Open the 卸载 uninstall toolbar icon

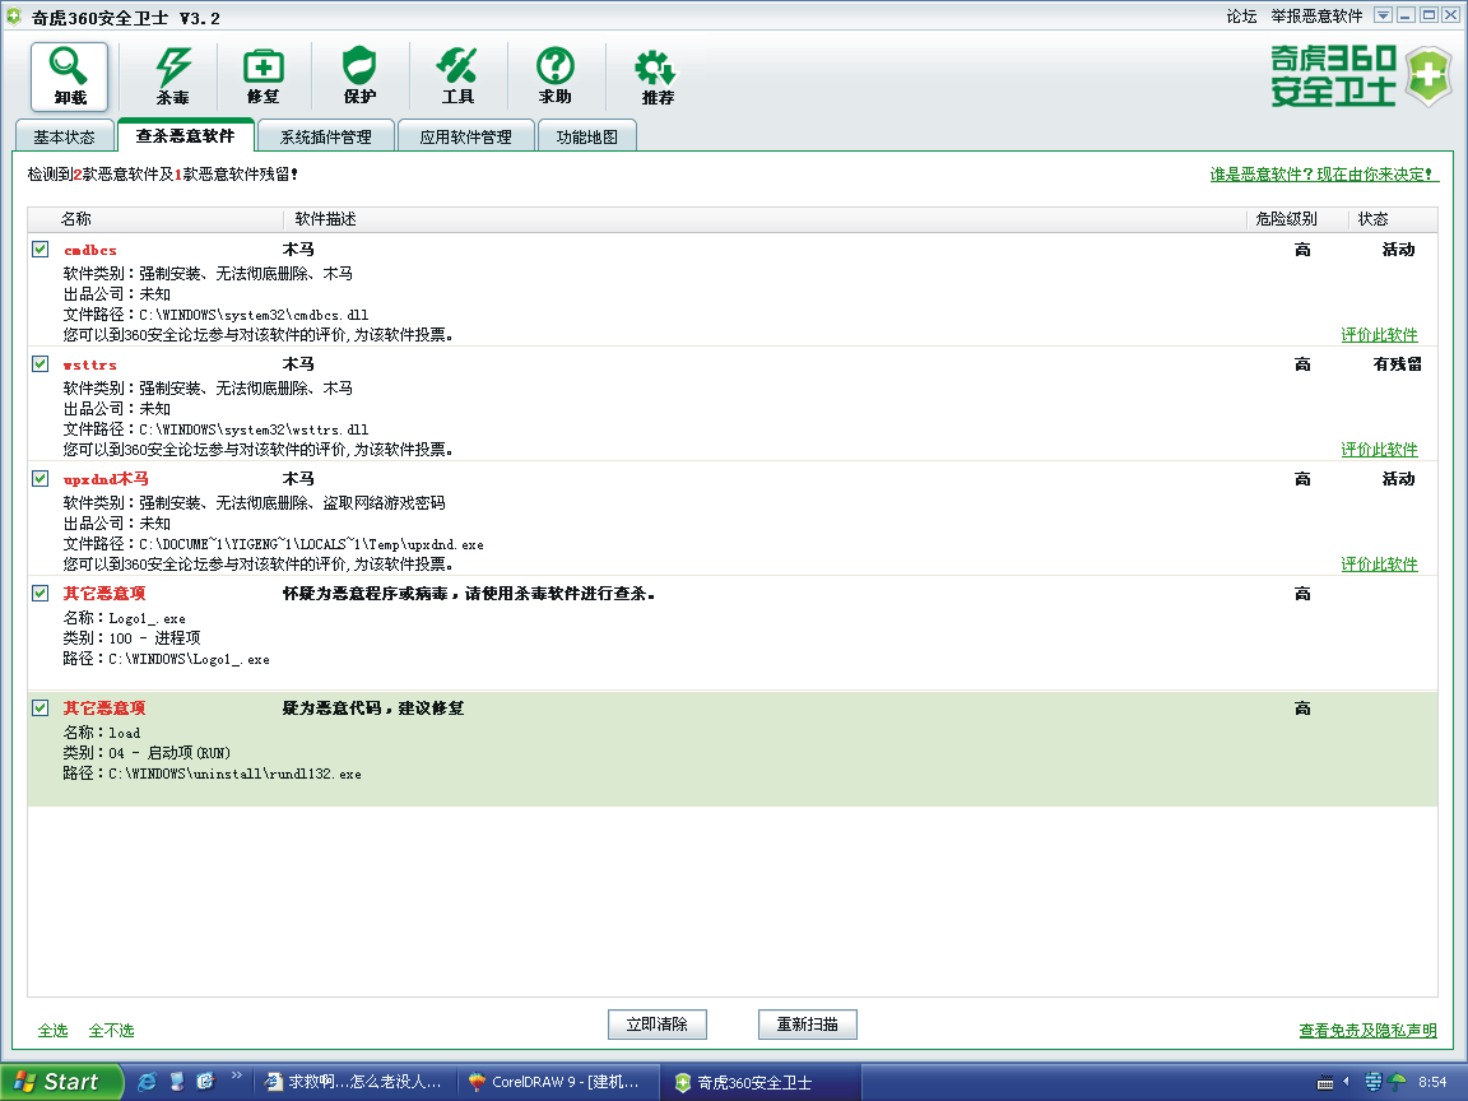pos(69,76)
